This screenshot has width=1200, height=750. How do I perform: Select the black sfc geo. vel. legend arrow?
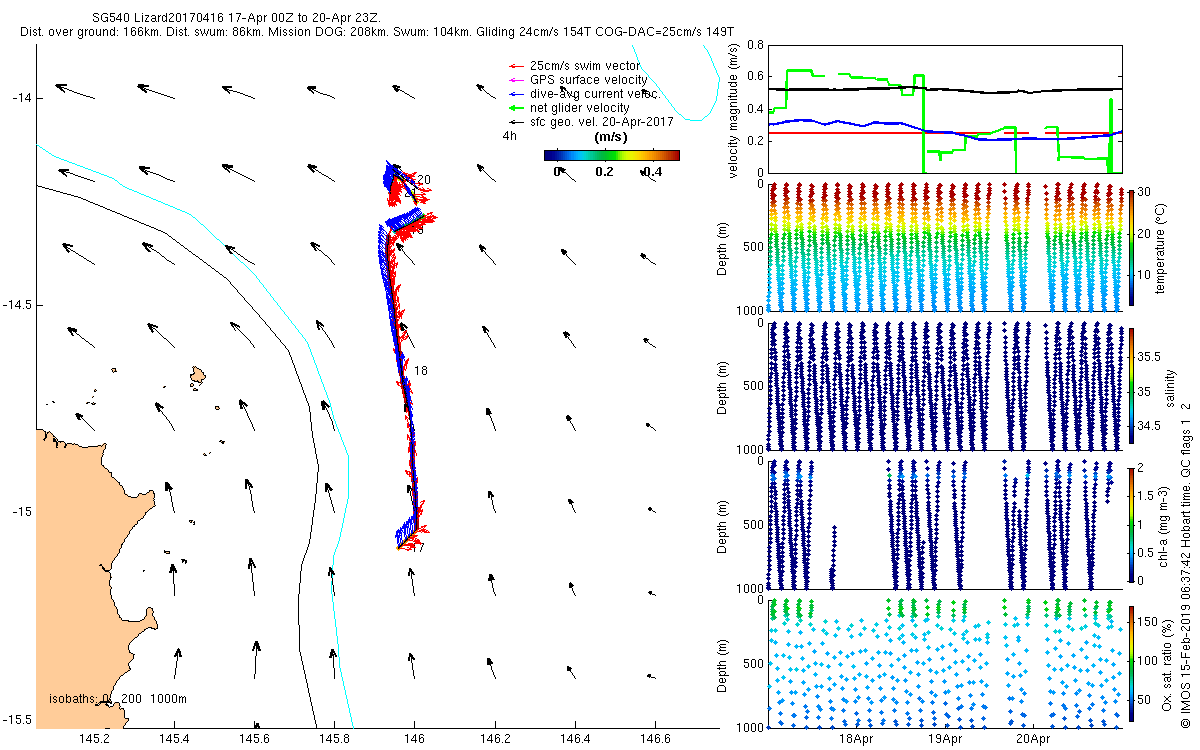[x=516, y=121]
